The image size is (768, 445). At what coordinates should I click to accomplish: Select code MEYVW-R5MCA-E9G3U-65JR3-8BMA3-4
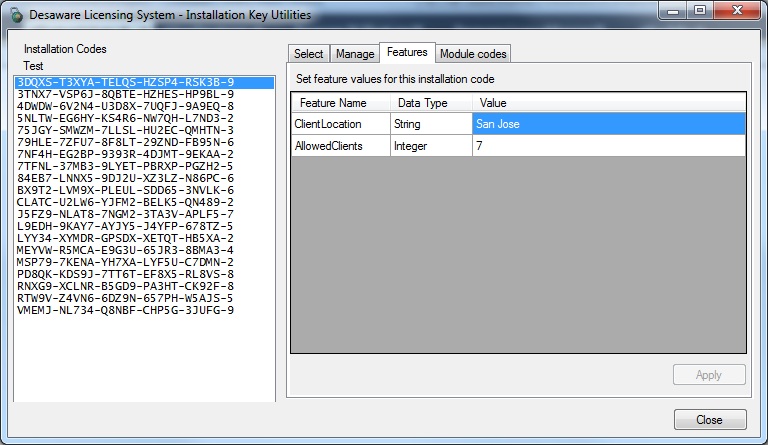144,250
